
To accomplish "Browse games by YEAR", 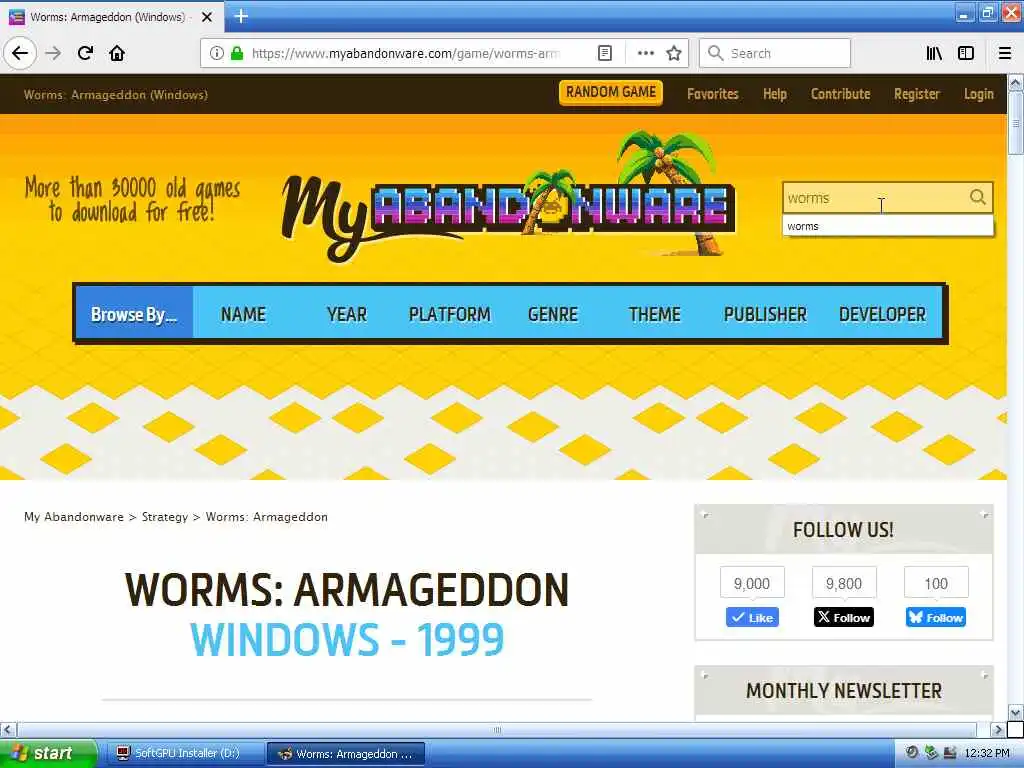I will [x=347, y=314].
